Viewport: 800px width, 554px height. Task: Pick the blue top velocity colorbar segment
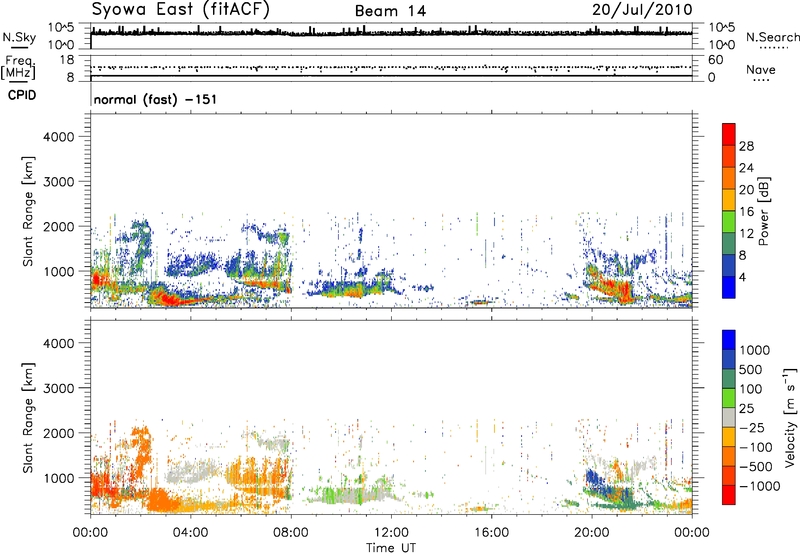click(x=729, y=340)
